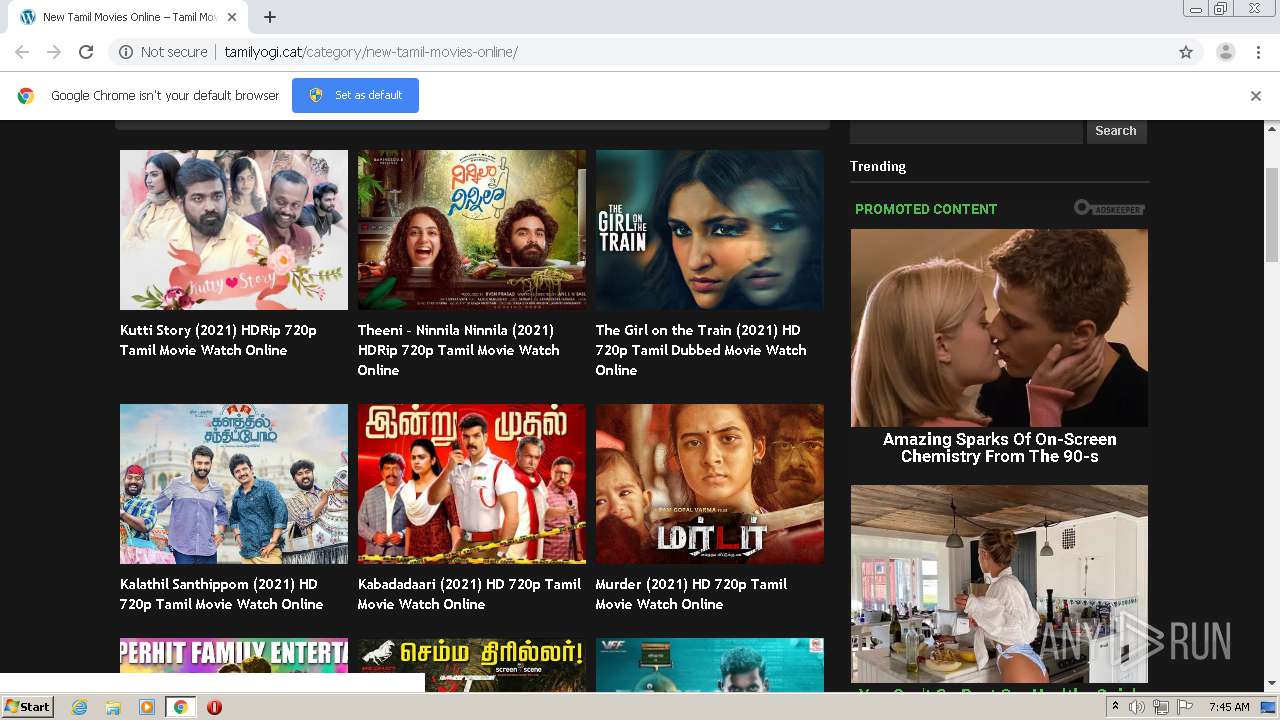Viewport: 1280px width, 720px height.
Task: Click the 7:45 AM clock
Action: (x=1229, y=706)
